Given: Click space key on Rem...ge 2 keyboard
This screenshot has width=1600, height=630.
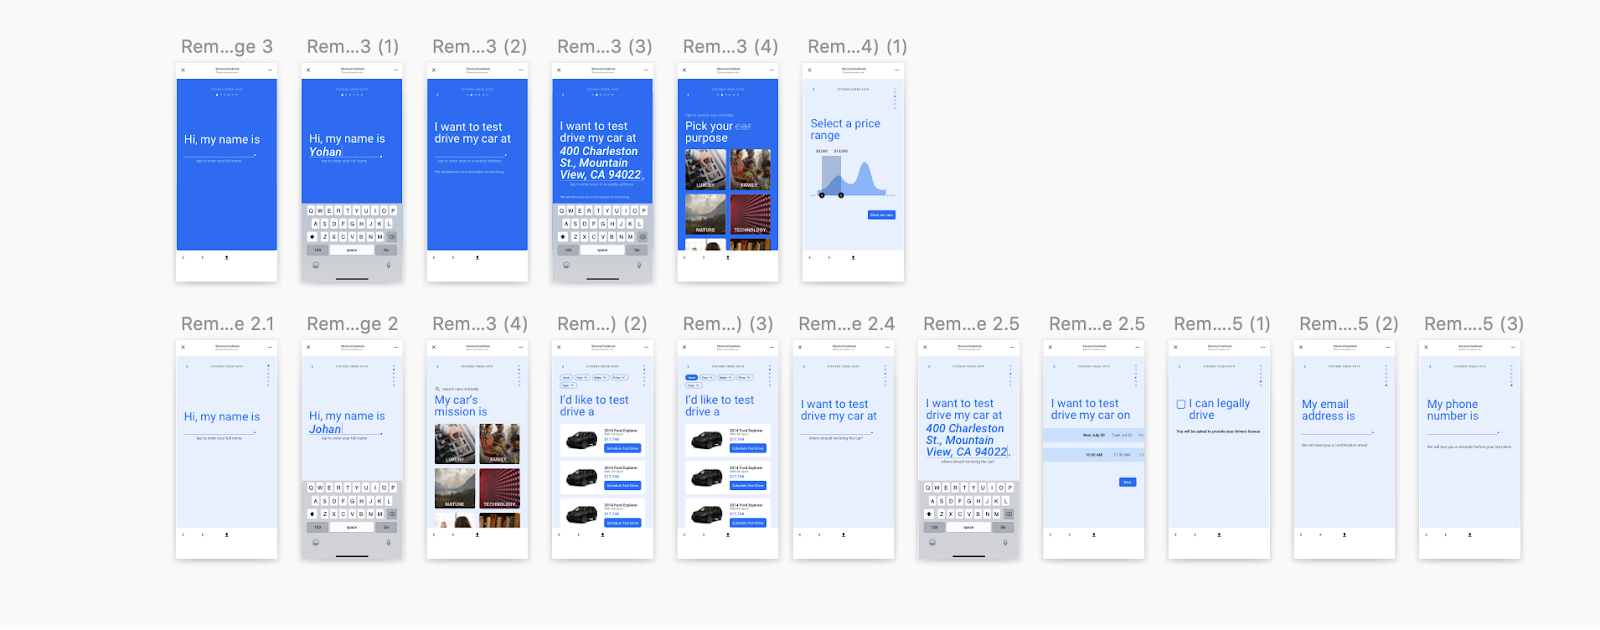Looking at the screenshot, I should [352, 526].
